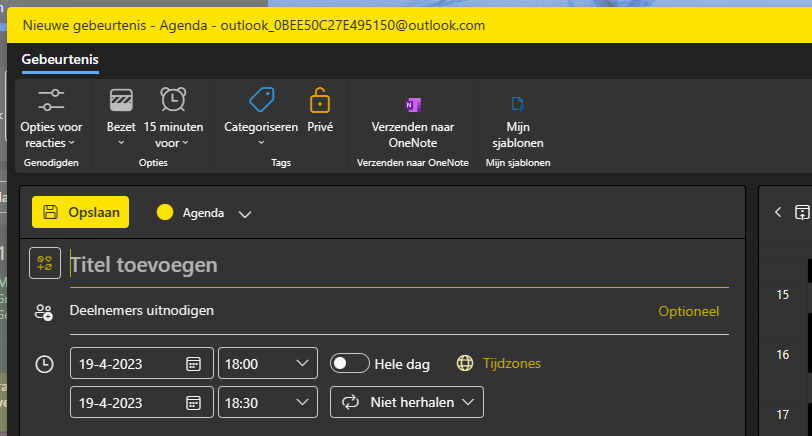
Task: Click the start date field 19-4-2023
Action: [141, 363]
